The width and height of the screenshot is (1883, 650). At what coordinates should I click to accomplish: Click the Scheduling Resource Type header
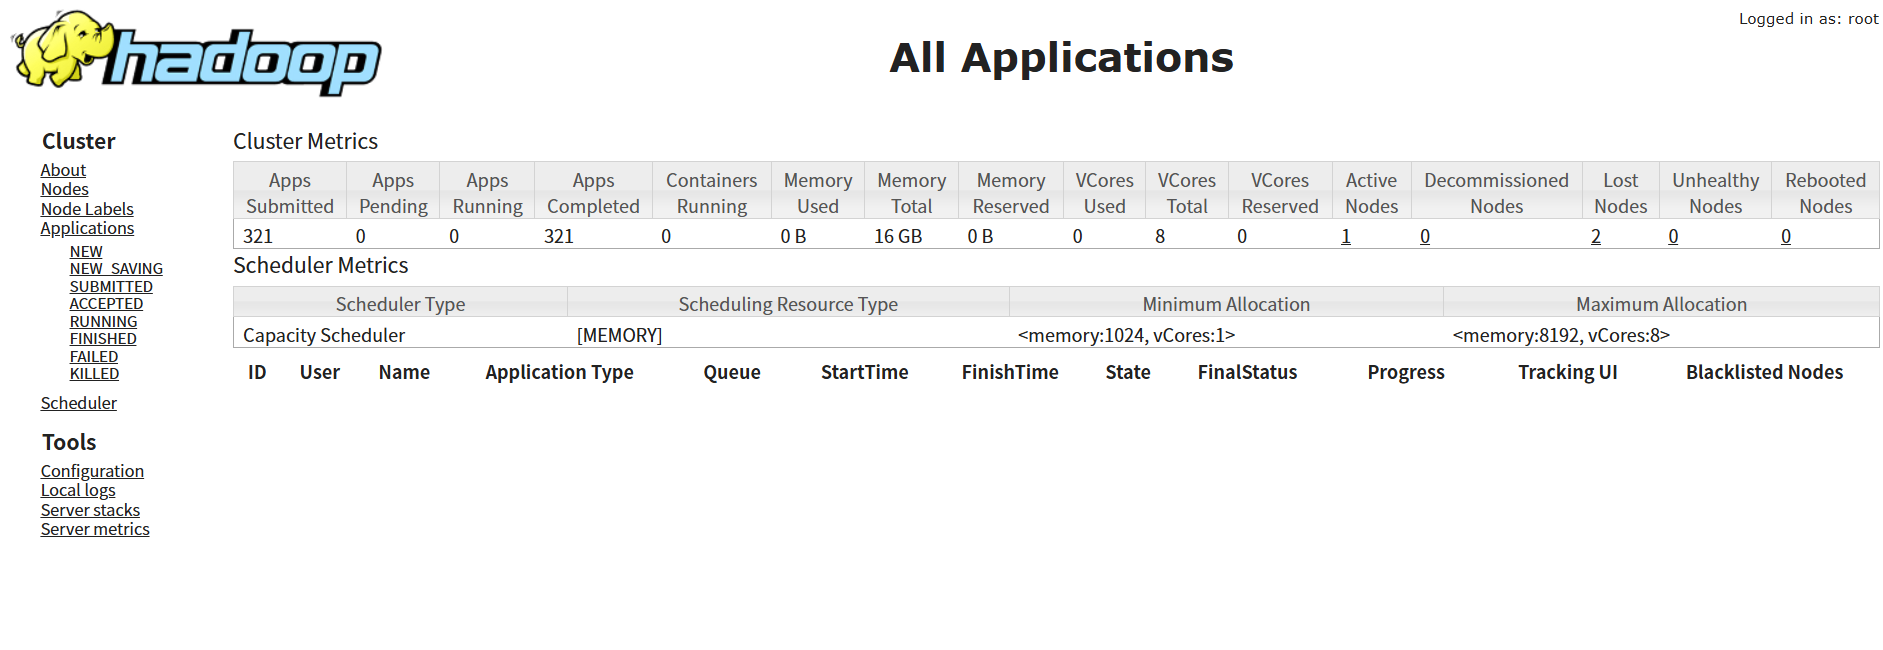(x=788, y=304)
